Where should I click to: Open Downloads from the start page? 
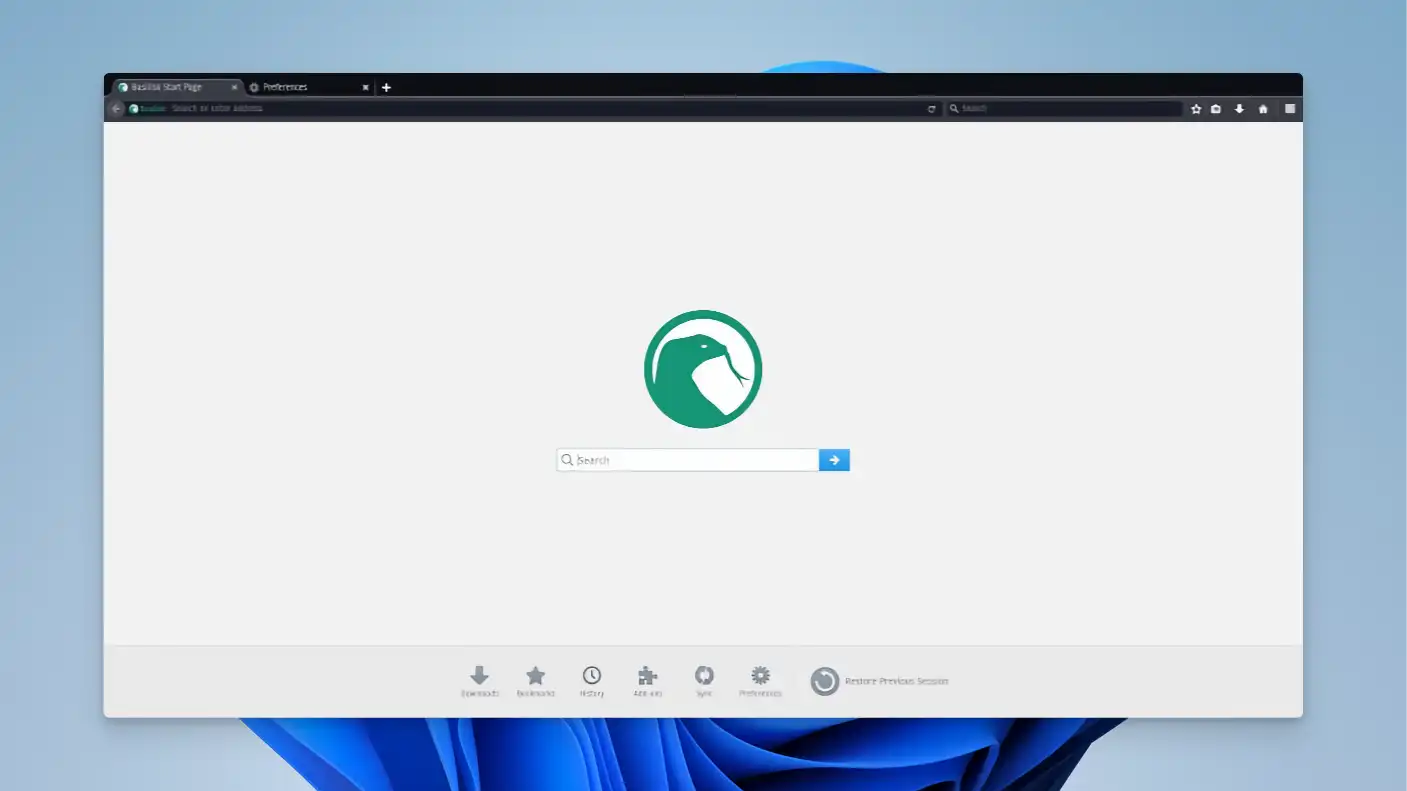coord(479,680)
